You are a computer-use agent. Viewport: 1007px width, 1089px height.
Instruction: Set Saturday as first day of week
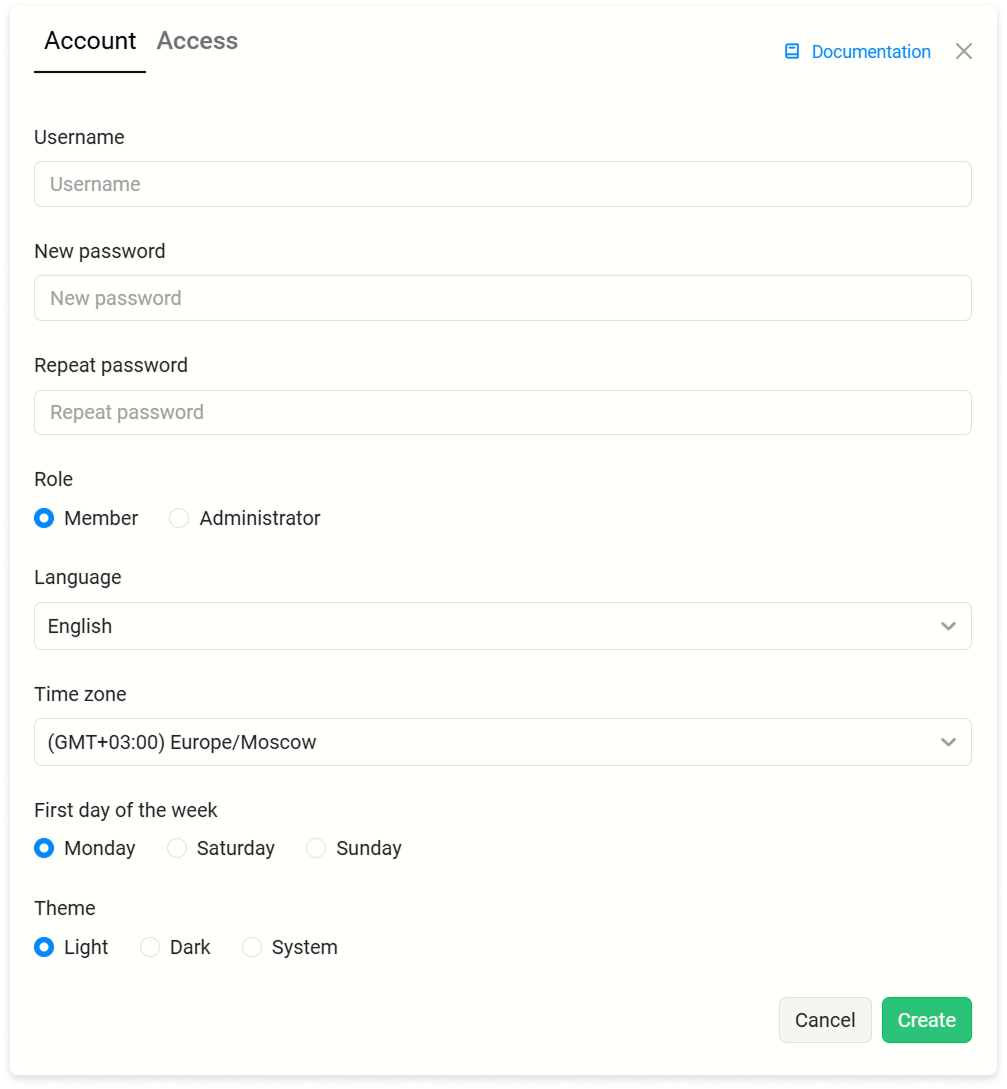tap(177, 848)
